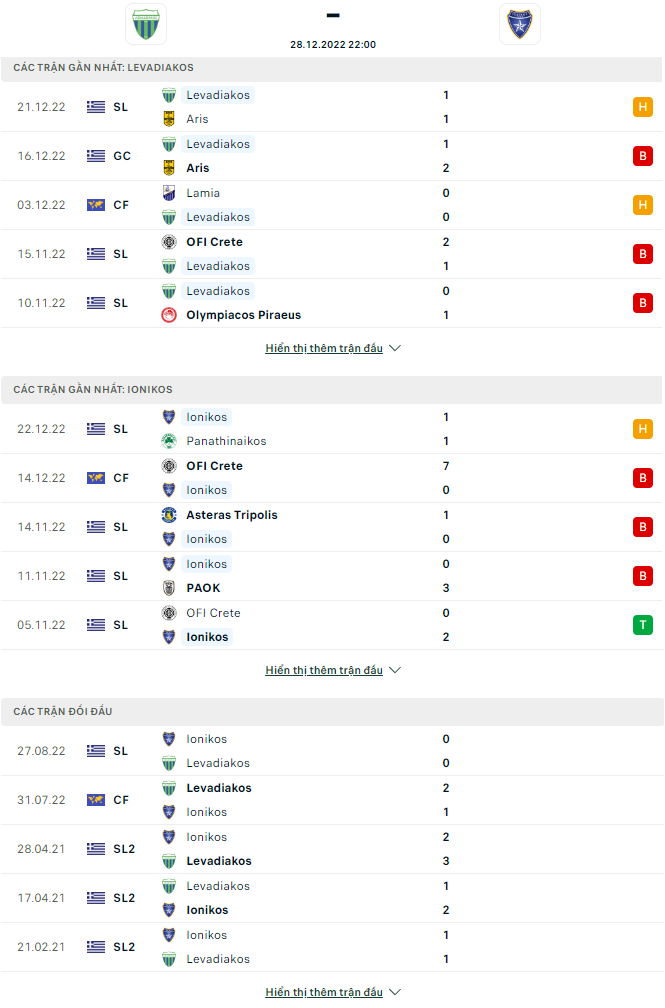
Task: Click the PAOK team logo
Action: click(169, 588)
